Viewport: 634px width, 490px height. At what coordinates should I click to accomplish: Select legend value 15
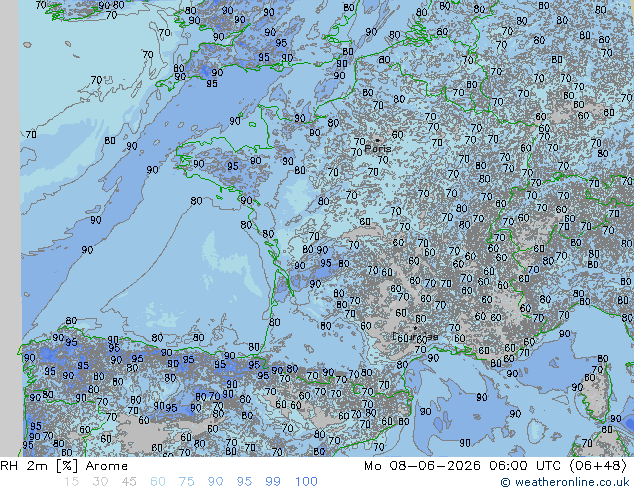click(x=72, y=482)
